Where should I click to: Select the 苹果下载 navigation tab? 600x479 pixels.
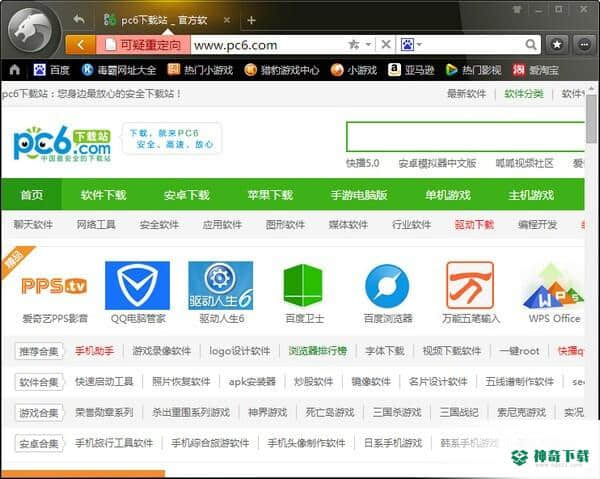coord(270,195)
